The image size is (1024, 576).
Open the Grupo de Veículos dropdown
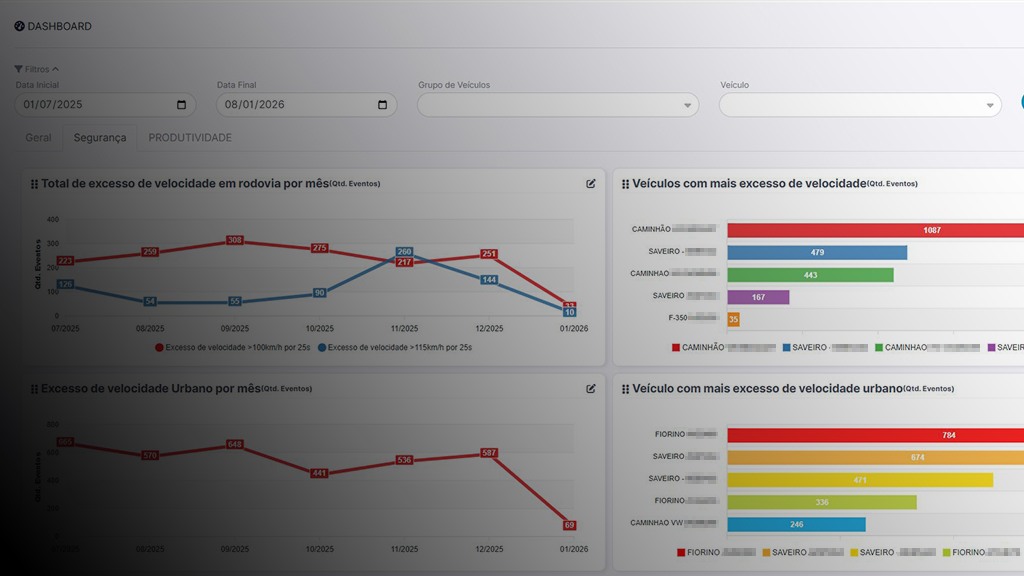click(558, 105)
